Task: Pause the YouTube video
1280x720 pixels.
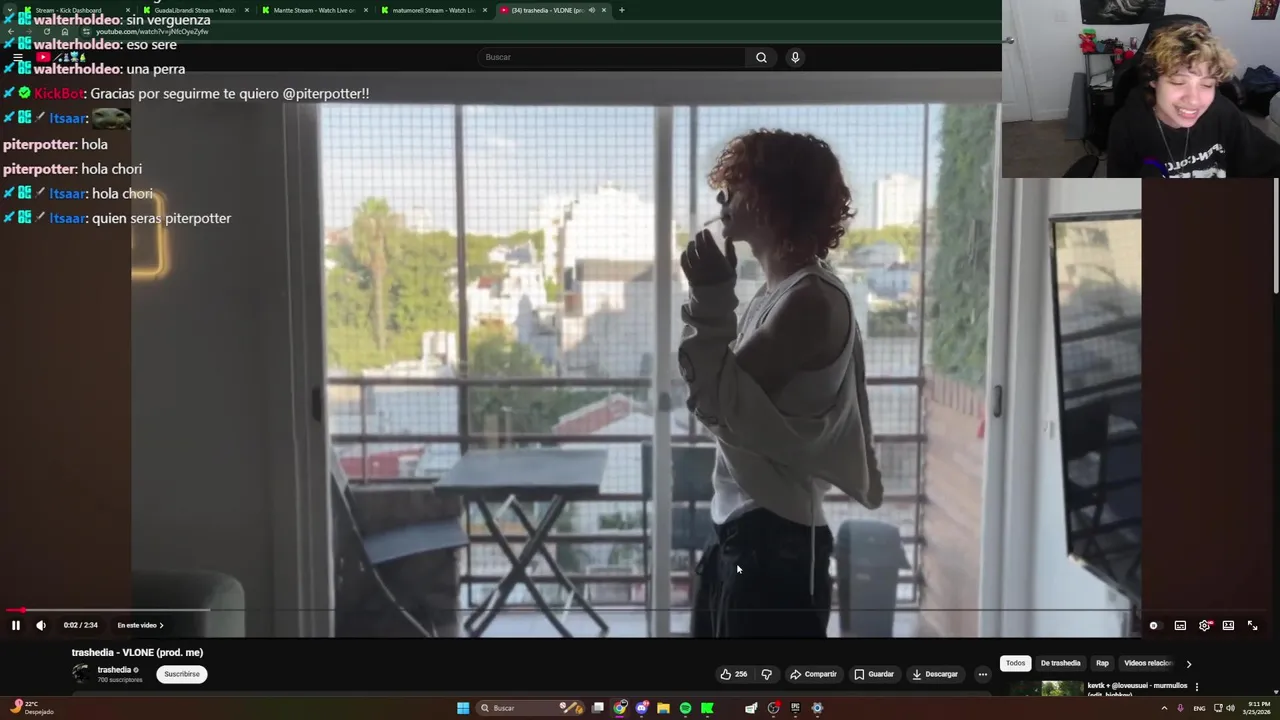Action: coord(16,625)
